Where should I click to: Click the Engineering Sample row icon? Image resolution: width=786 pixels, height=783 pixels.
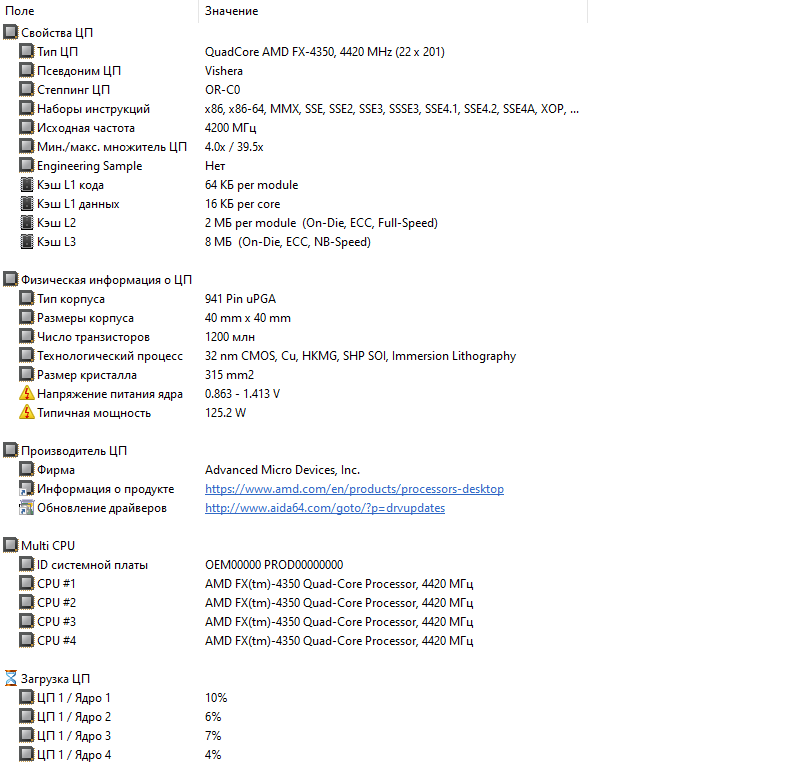(x=27, y=165)
